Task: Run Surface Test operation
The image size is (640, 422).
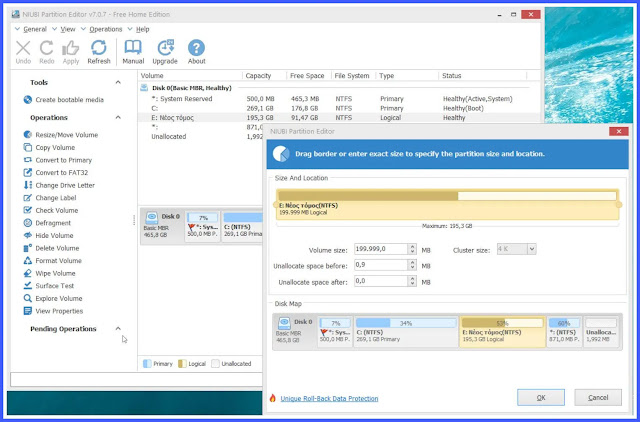Action: tap(49, 286)
